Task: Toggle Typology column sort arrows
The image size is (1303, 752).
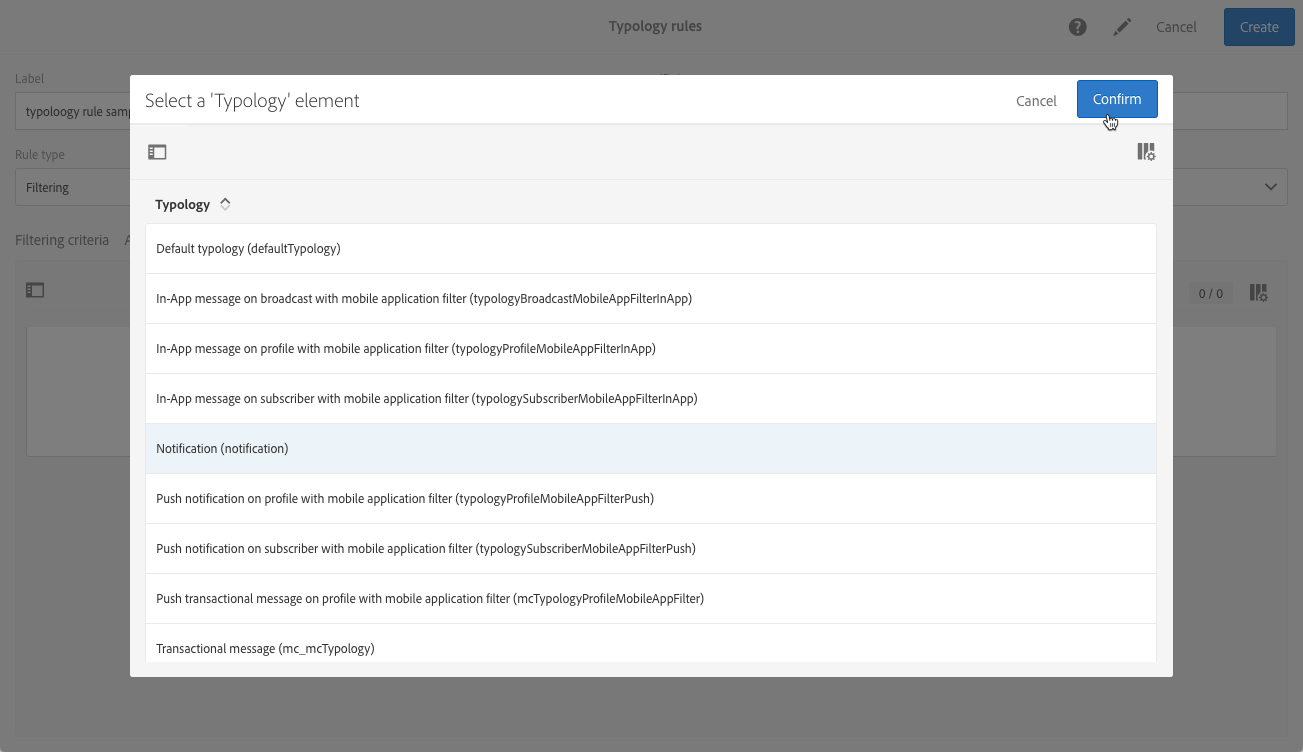Action: click(225, 204)
